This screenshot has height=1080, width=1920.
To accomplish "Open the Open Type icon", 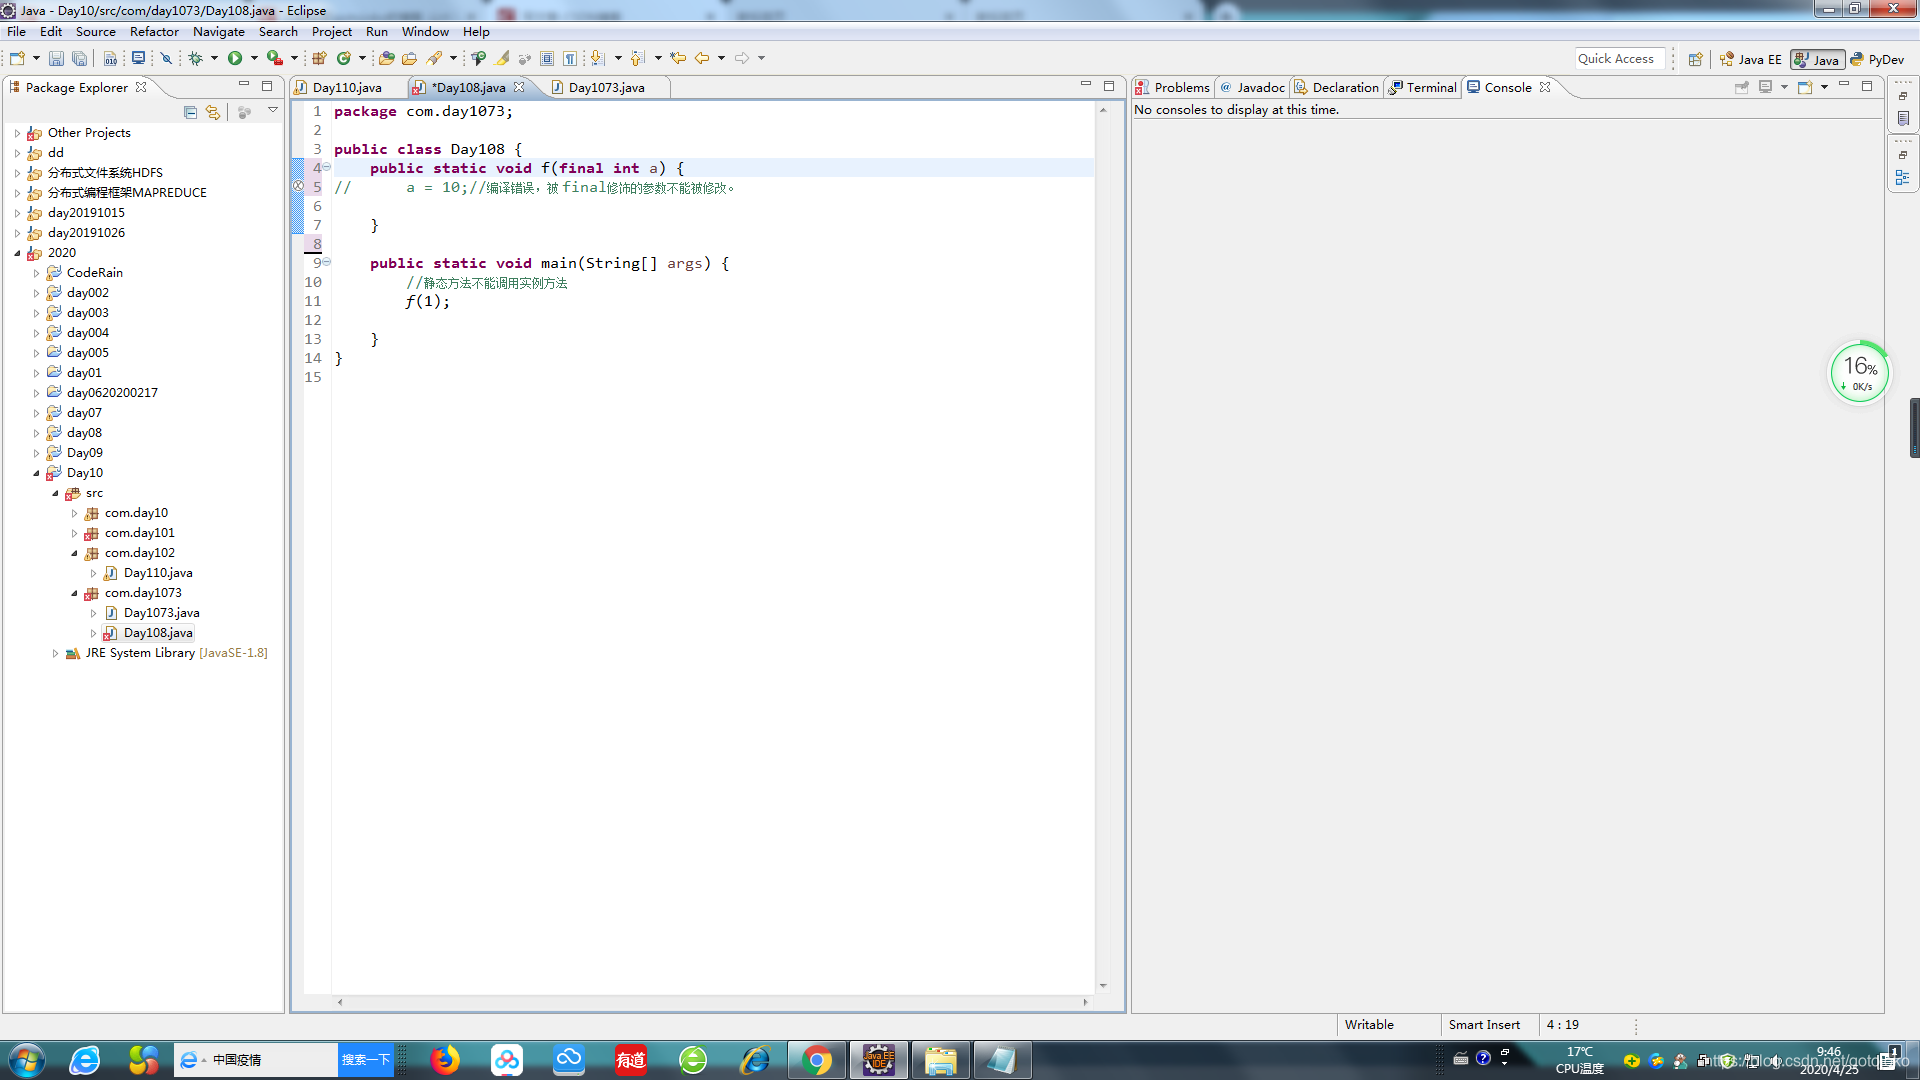I will [x=386, y=58].
